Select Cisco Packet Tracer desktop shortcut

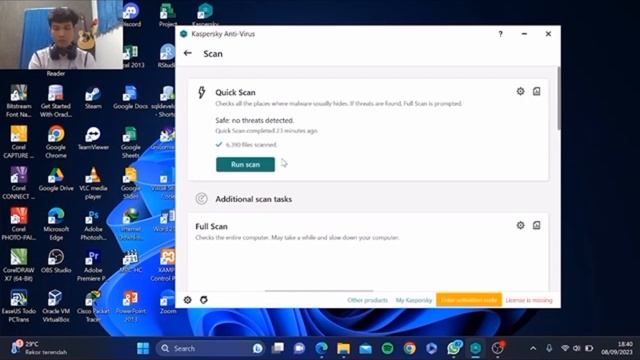pyautogui.click(x=93, y=306)
